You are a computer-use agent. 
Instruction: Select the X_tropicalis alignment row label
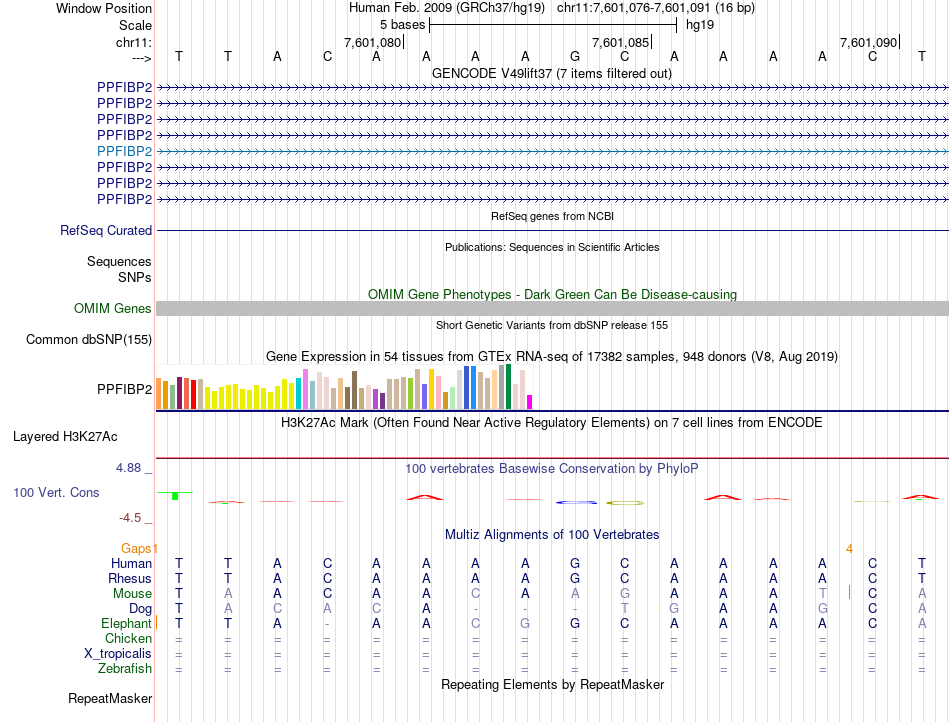coord(118,654)
